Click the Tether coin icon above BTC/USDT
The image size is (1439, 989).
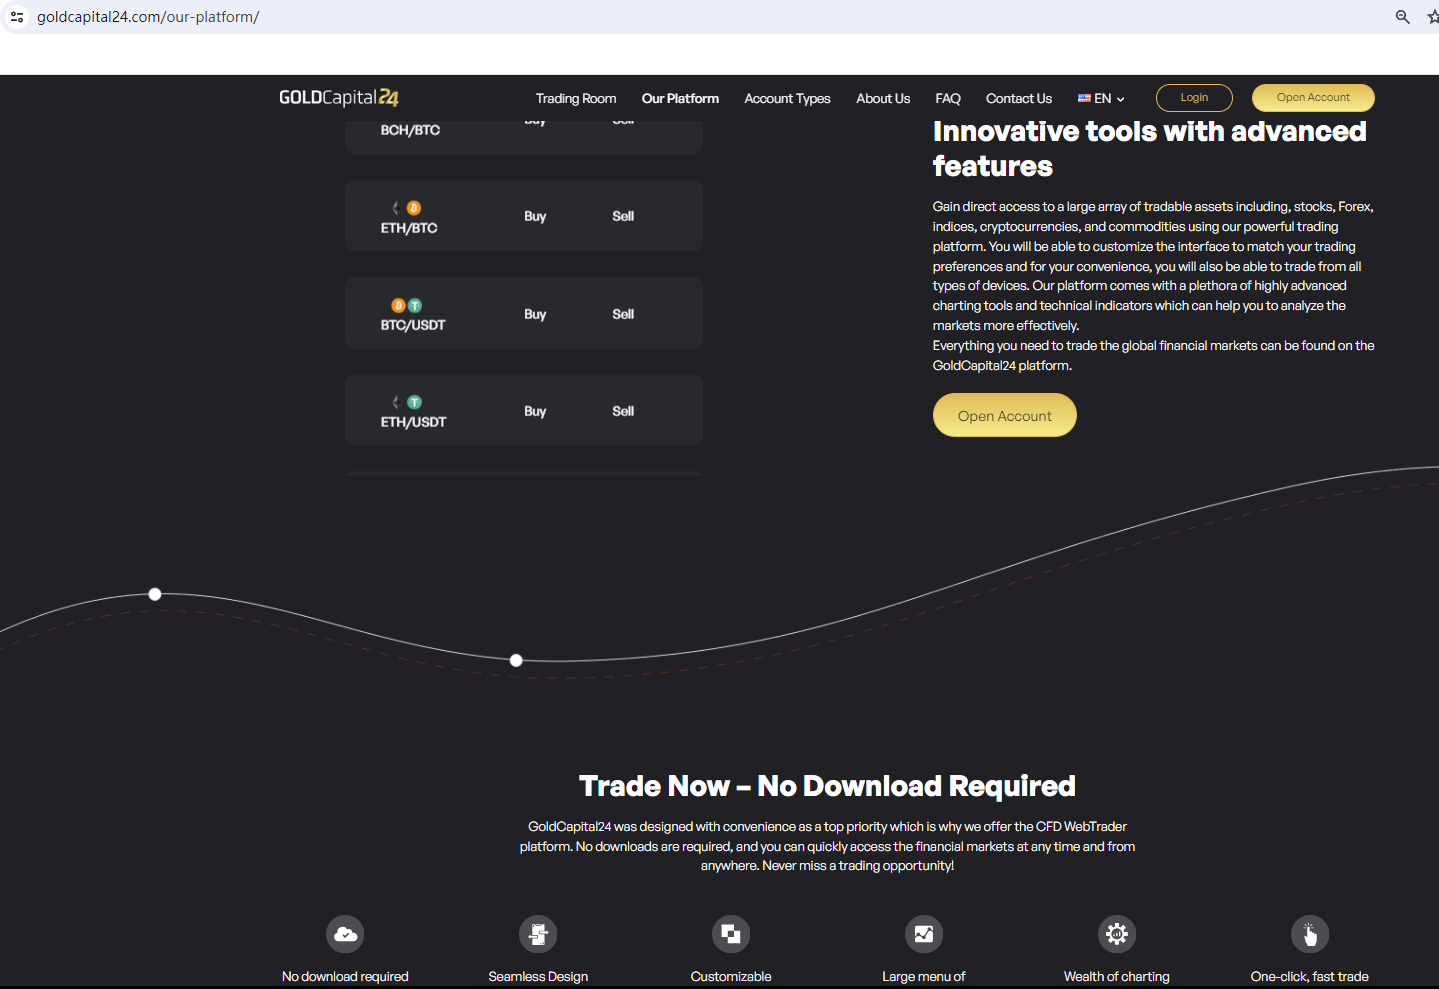(x=415, y=305)
